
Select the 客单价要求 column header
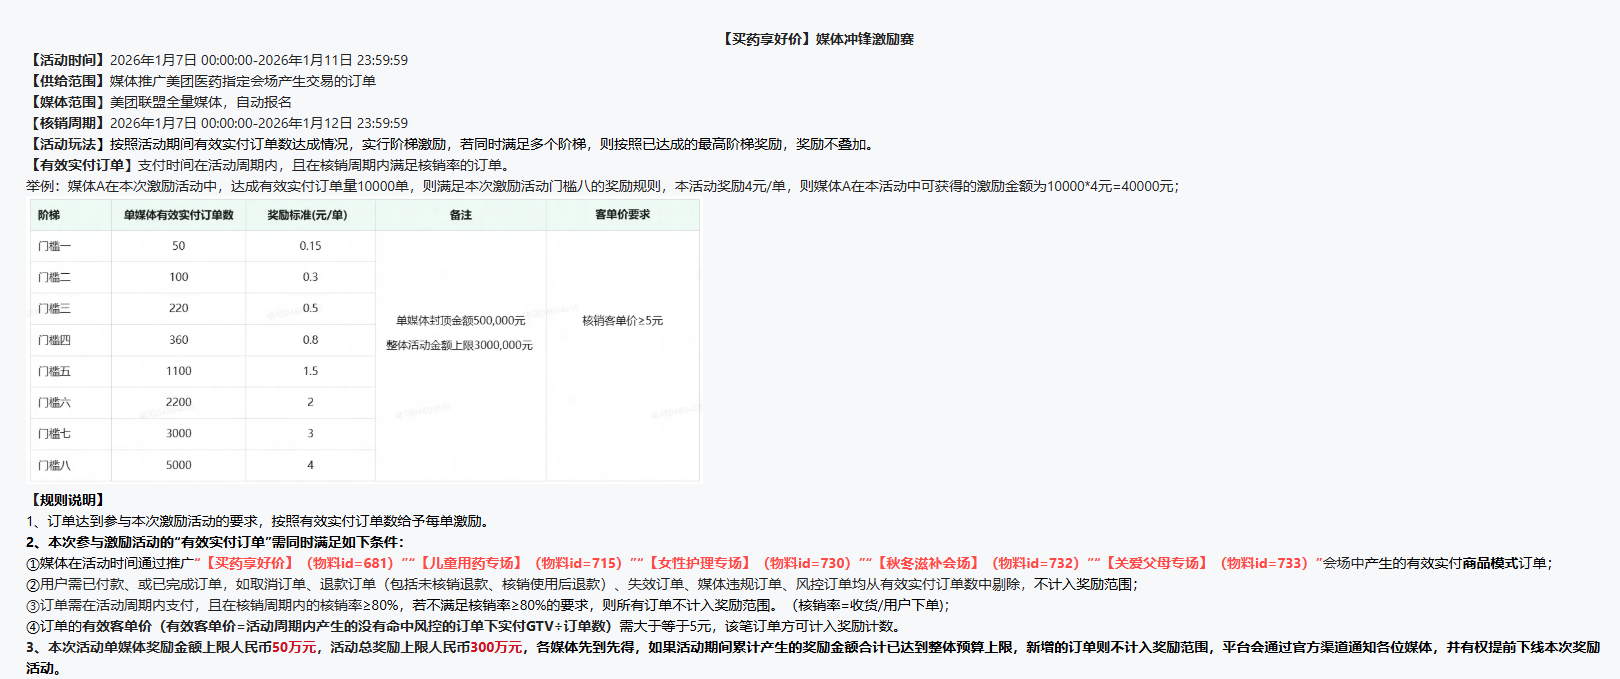pos(622,215)
